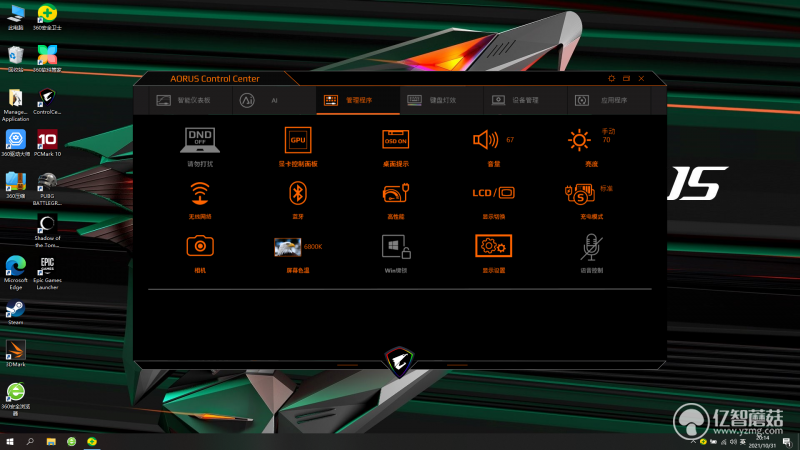800x450 pixels.
Task: Click the battery charging mode icon
Action: (x=580, y=193)
